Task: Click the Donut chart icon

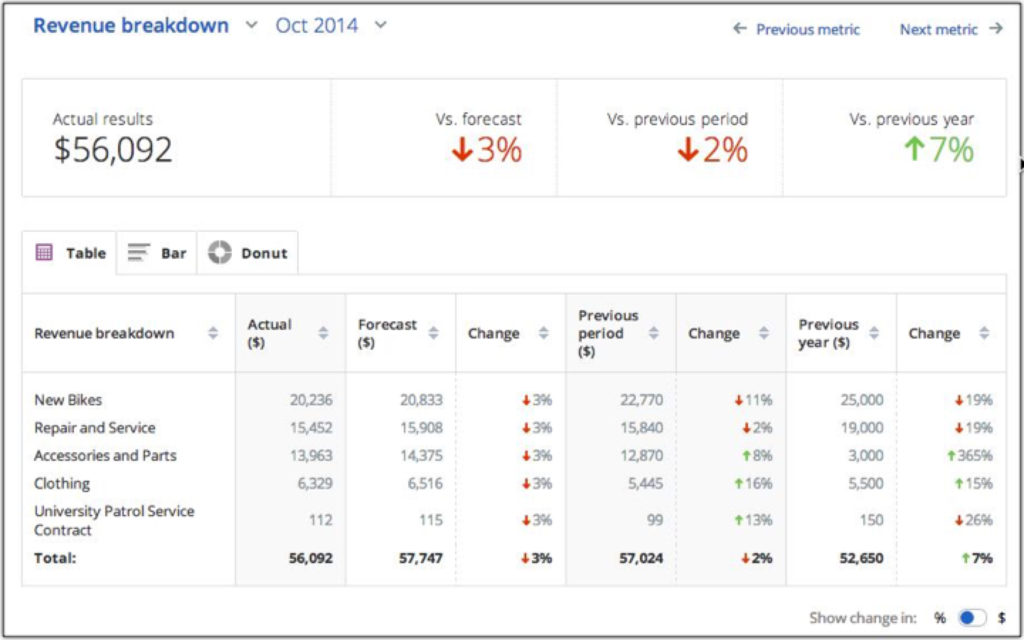Action: (220, 253)
